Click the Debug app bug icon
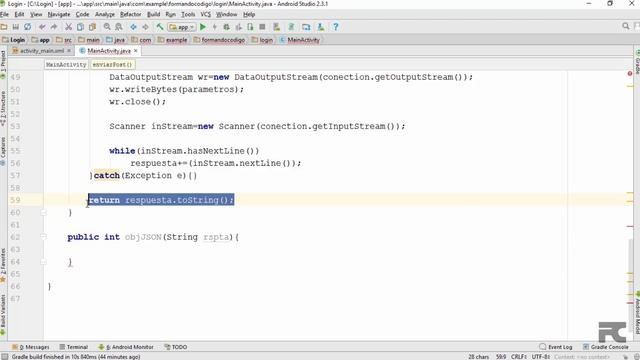This screenshot has height=360, width=640. pyautogui.click(x=227, y=27)
